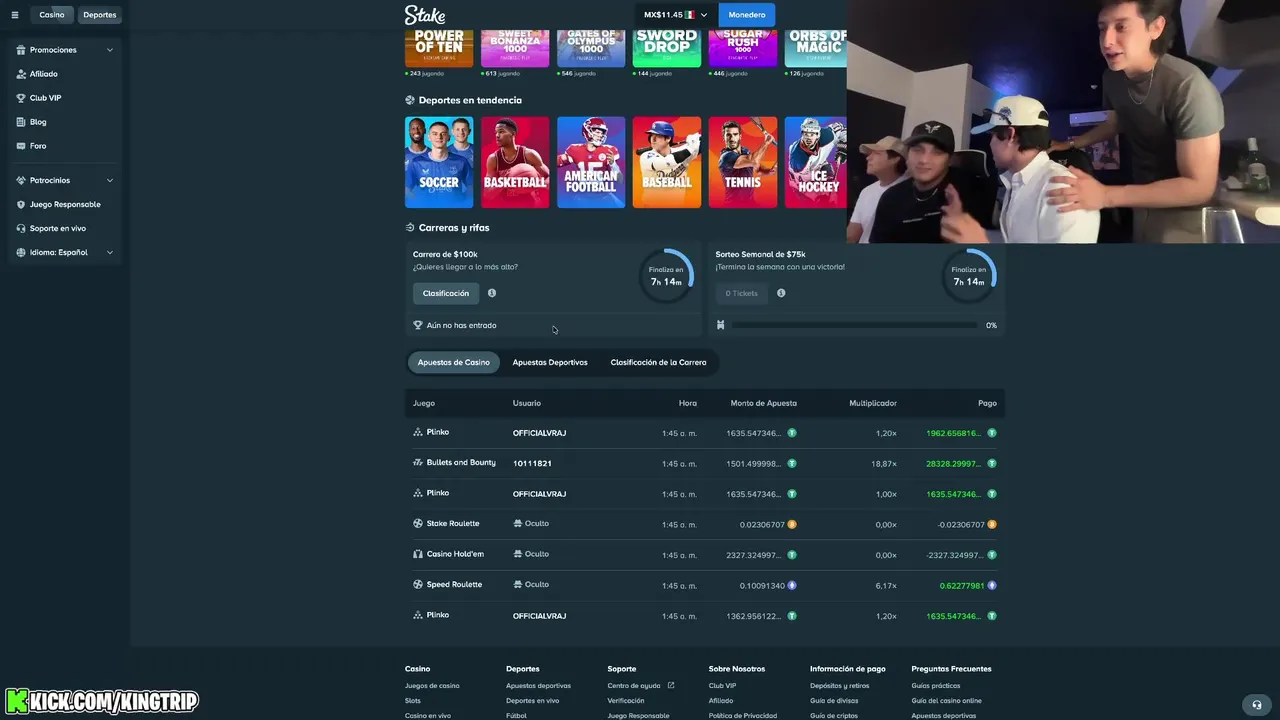The width and height of the screenshot is (1280, 720).
Task: Switch to the Casino top tab
Action: [x=52, y=15]
